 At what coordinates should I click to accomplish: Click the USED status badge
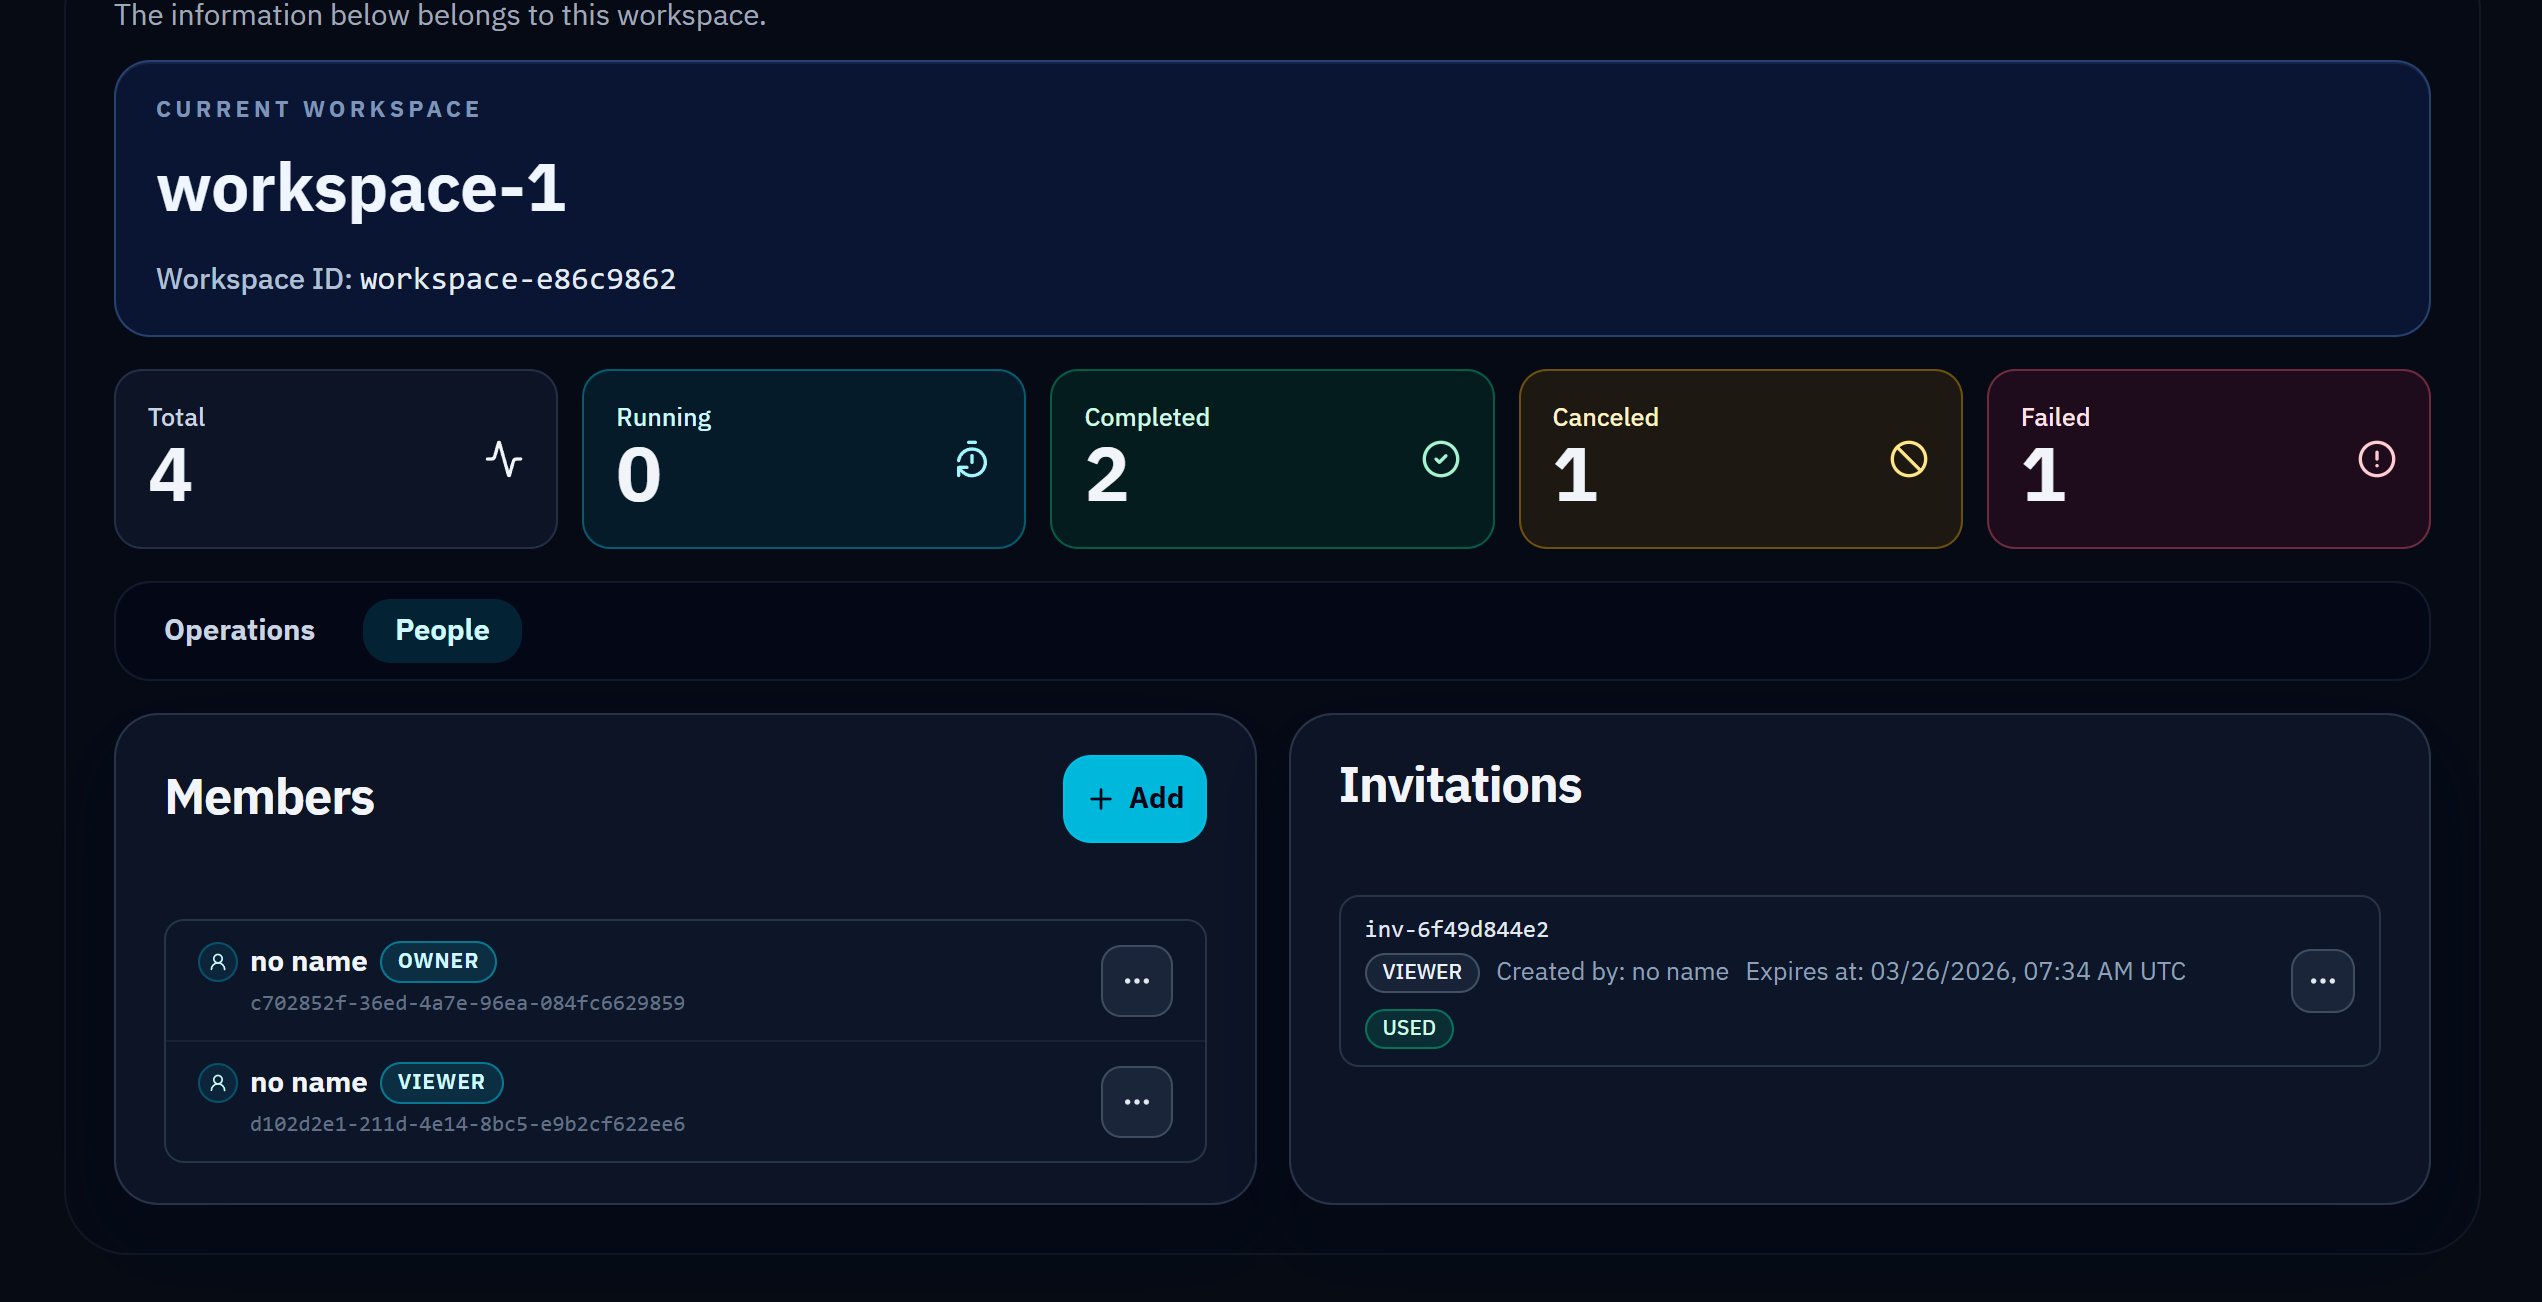coord(1409,1028)
